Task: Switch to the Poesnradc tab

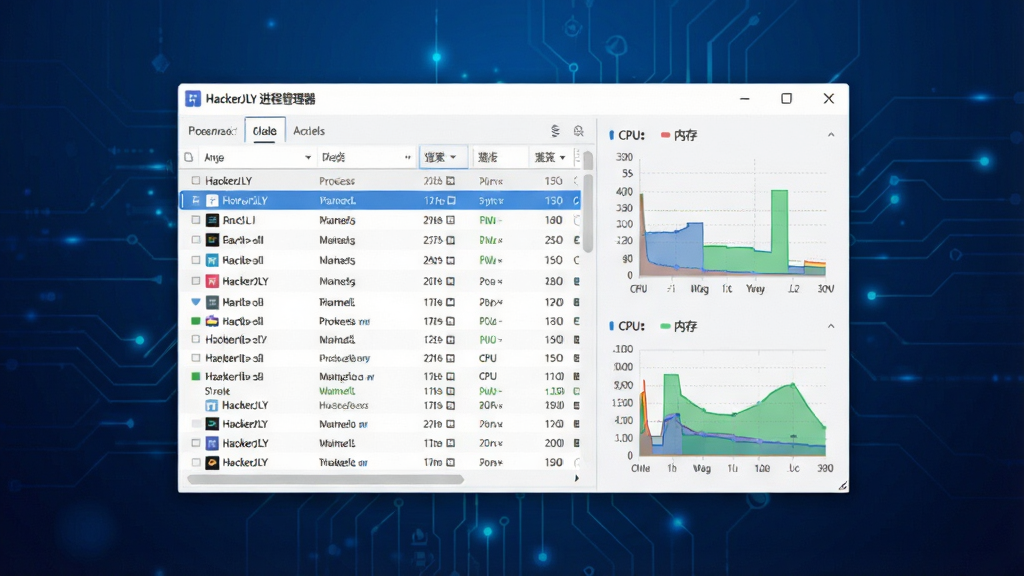Action: click(212, 131)
